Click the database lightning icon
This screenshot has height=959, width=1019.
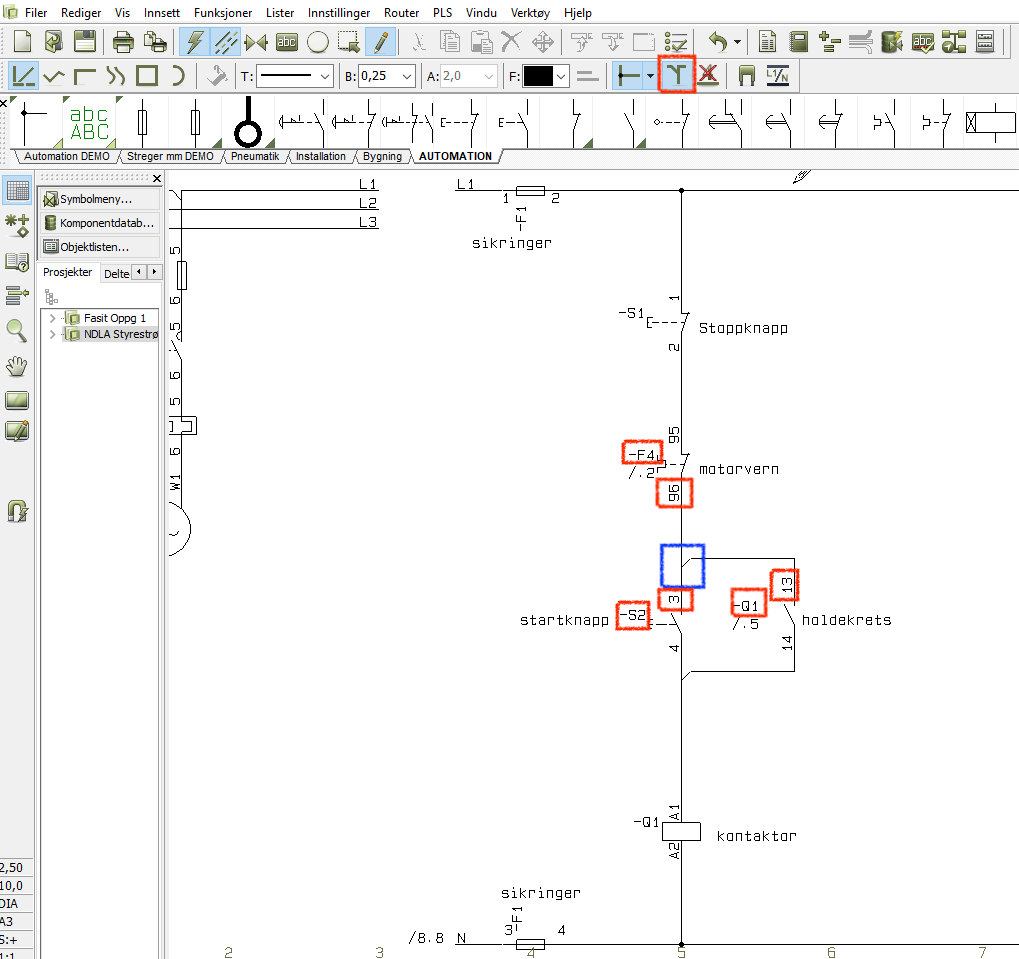coord(892,42)
